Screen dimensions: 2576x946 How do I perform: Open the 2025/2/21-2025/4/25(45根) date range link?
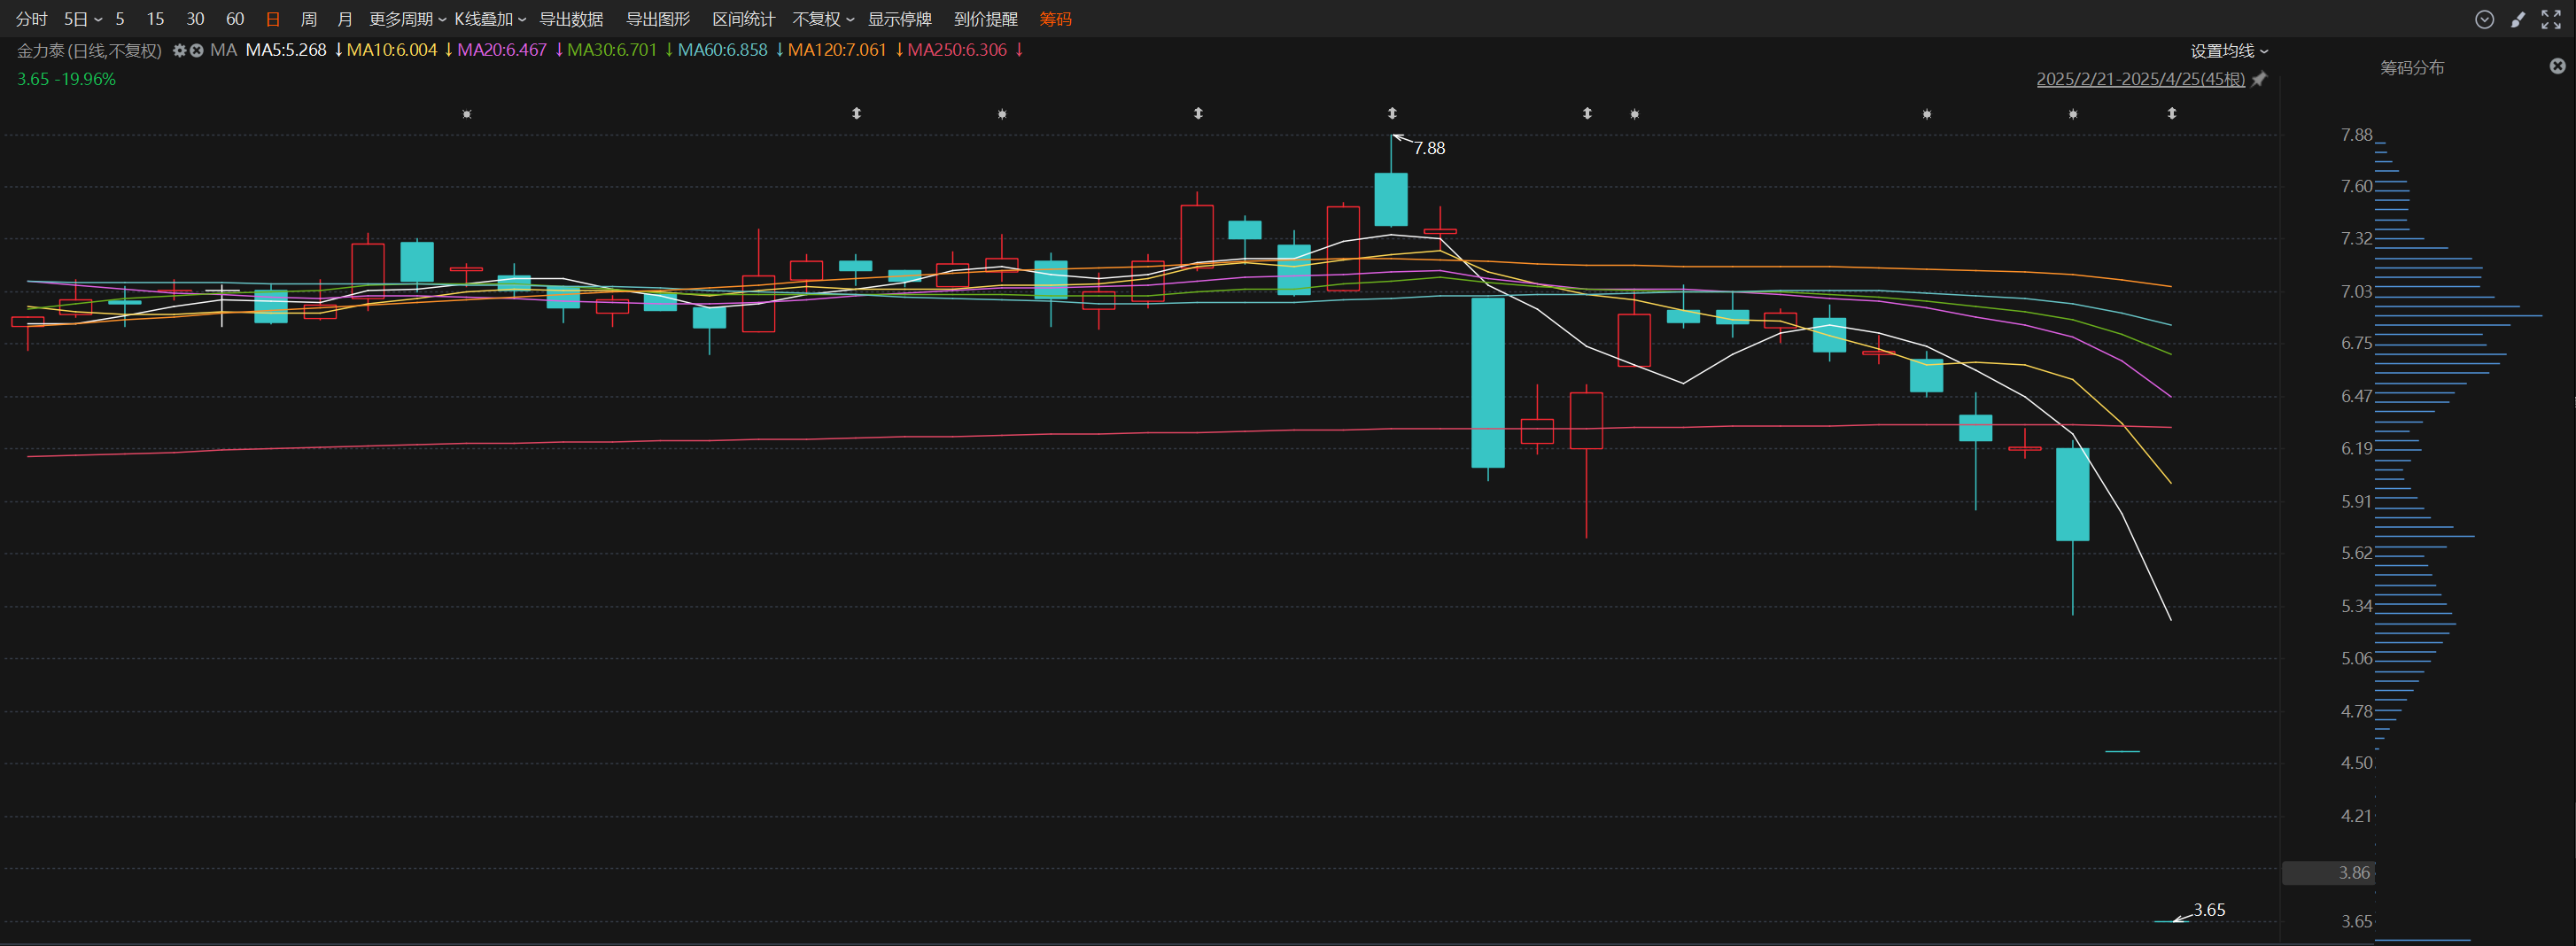[2140, 79]
